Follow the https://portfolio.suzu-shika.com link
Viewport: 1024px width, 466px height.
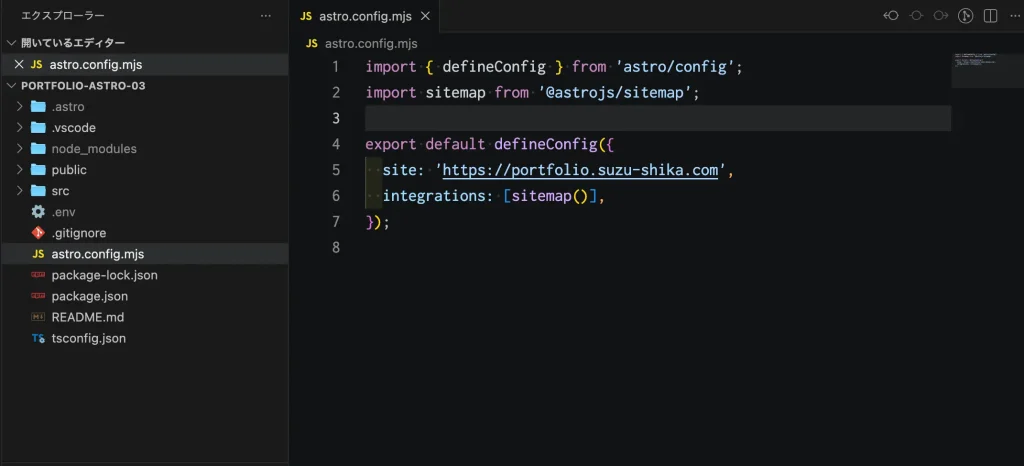[x=581, y=170]
